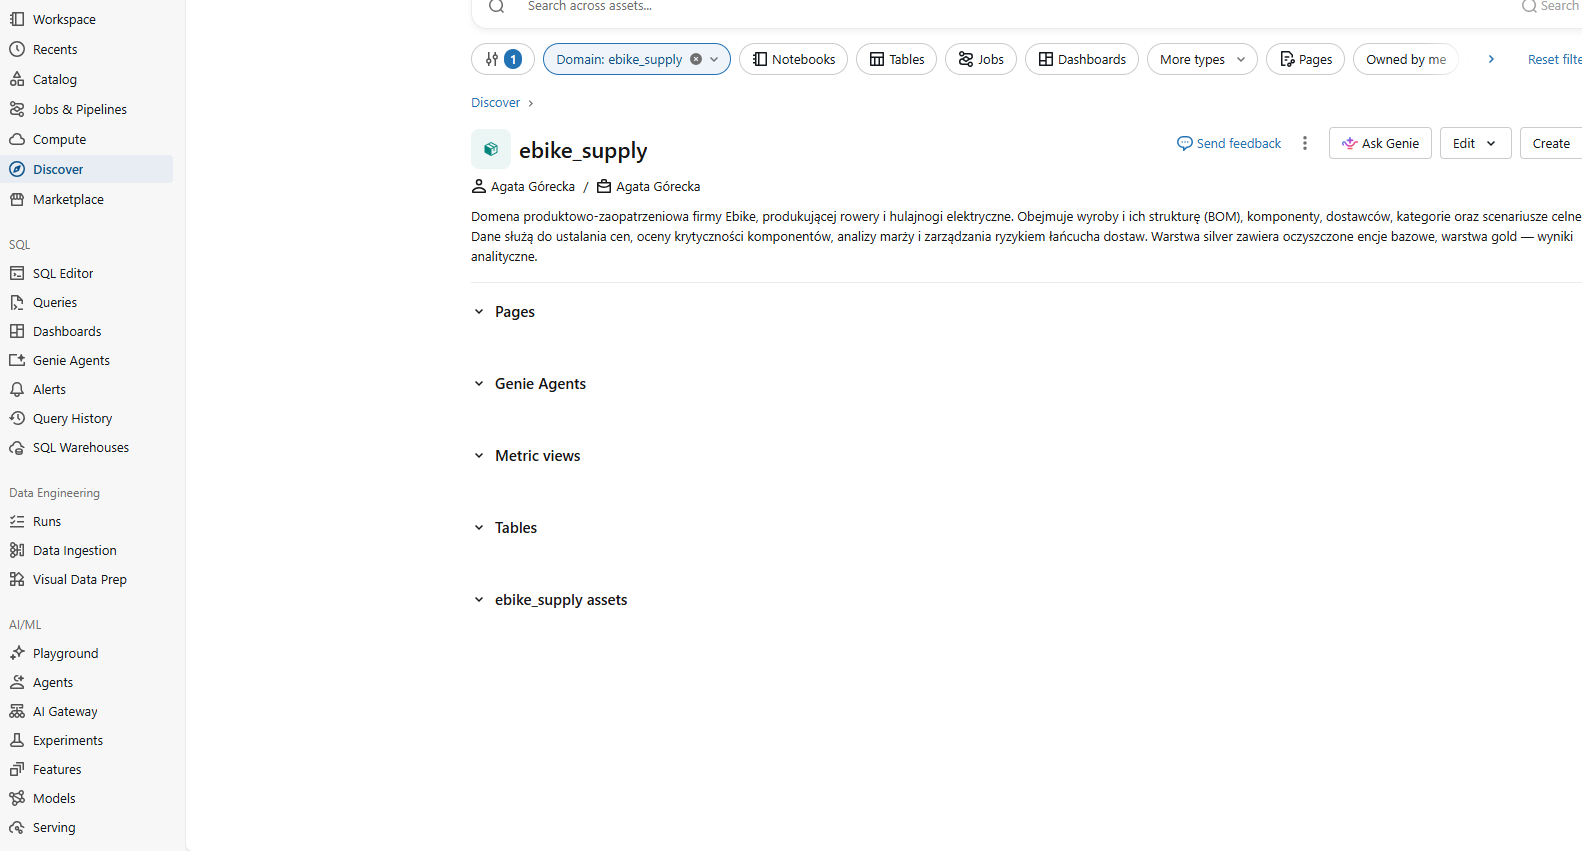
Task: Open the More types dropdown
Action: (1203, 59)
